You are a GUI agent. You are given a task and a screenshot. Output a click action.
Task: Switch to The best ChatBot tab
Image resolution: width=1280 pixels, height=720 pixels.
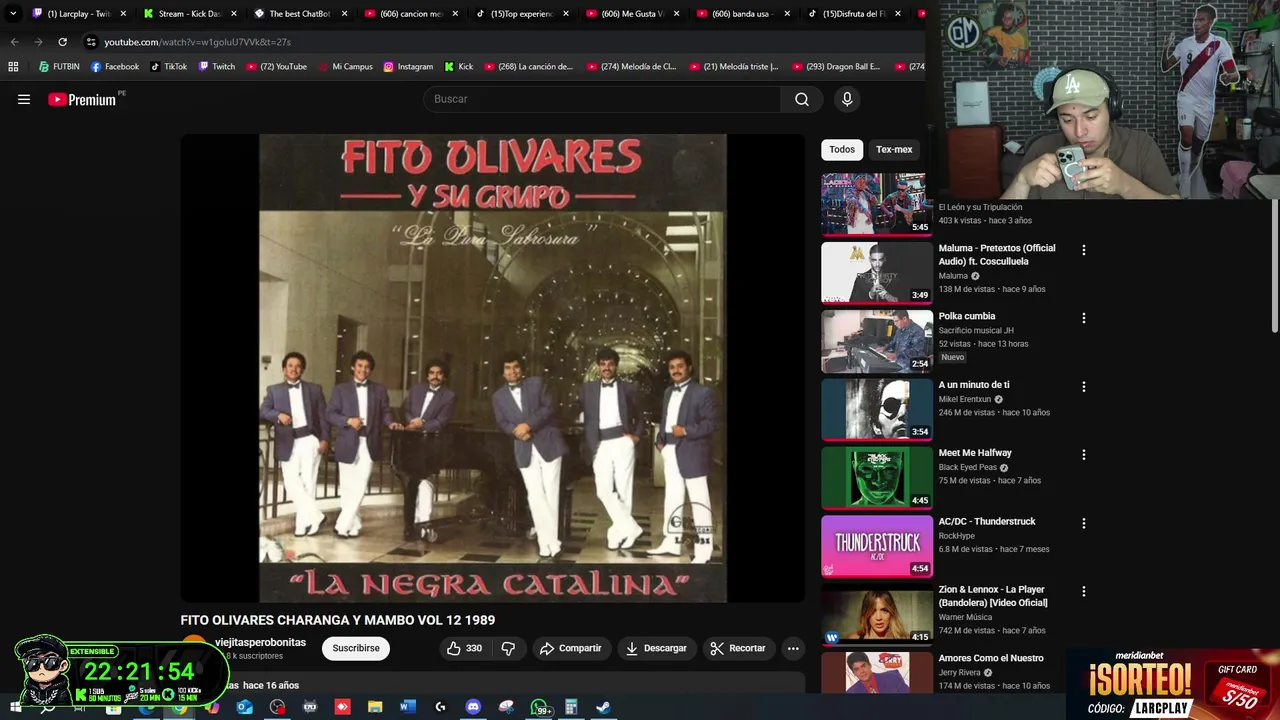coord(299,14)
